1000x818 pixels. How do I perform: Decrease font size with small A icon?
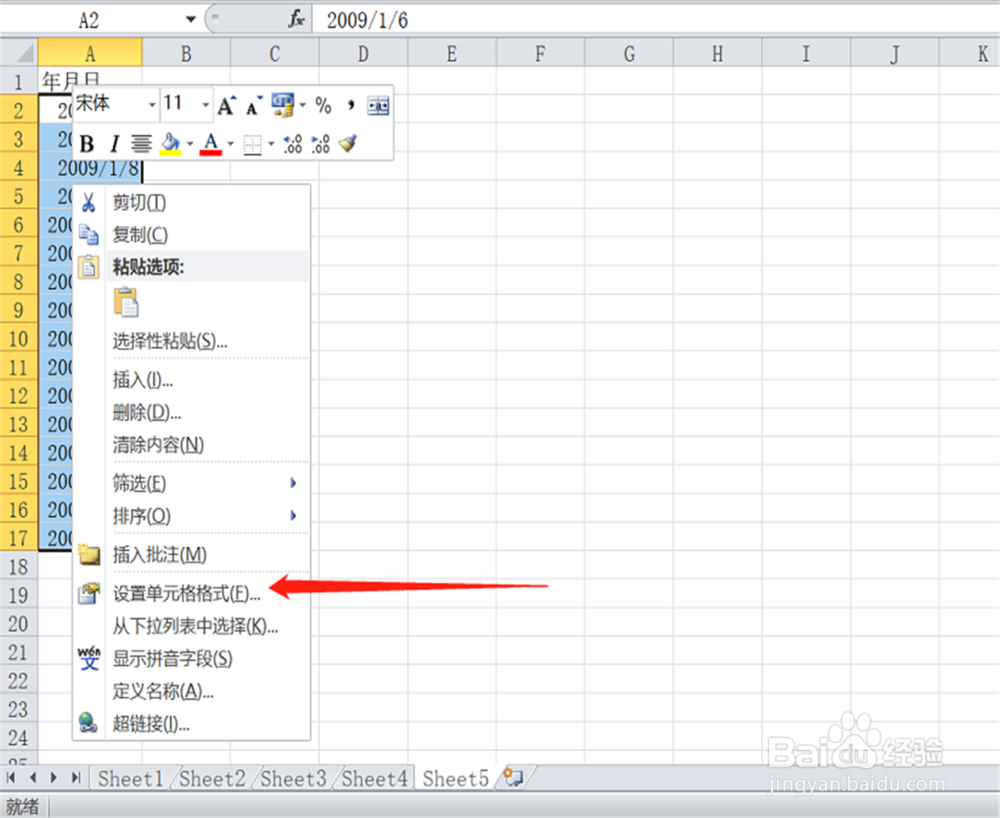coord(254,106)
